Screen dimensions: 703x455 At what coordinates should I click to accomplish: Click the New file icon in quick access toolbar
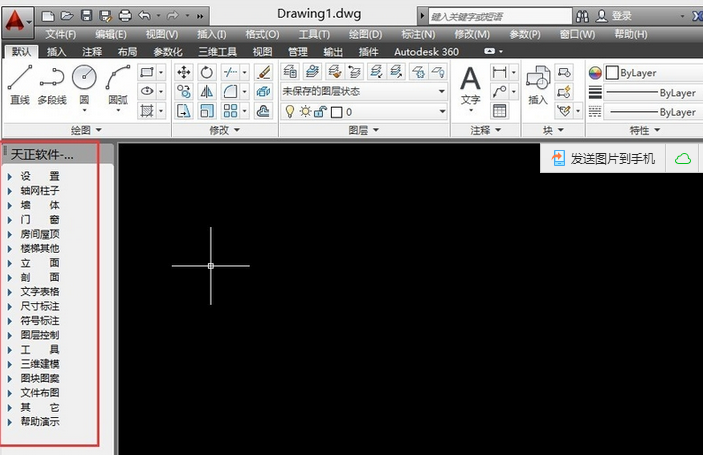48,16
